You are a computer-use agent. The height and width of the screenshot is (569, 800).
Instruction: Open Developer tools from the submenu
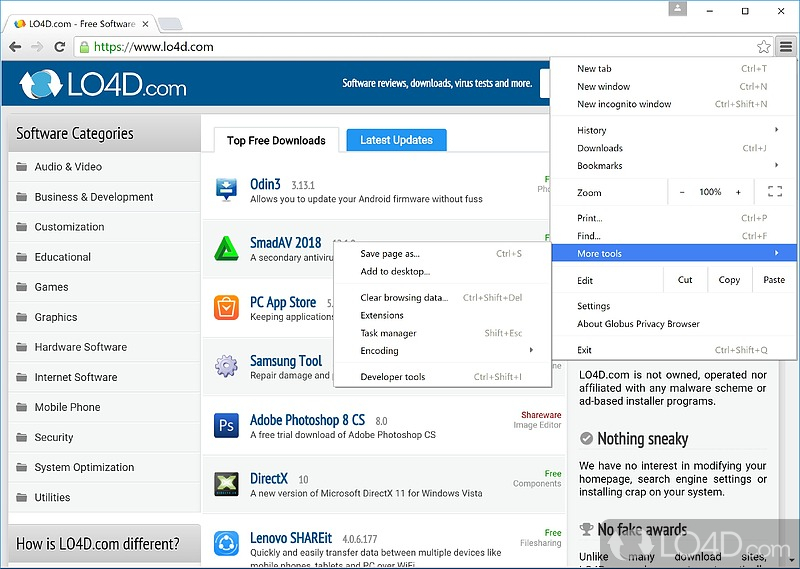pos(442,377)
